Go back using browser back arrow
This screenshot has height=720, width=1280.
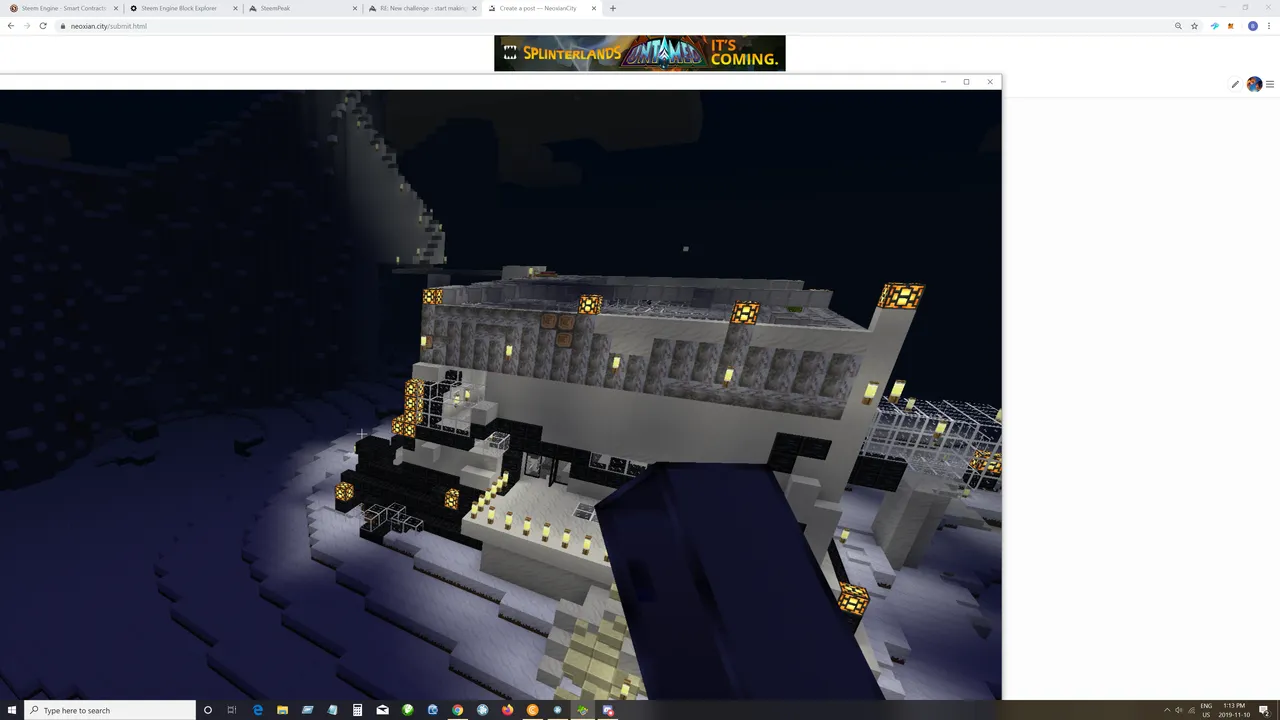click(10, 26)
